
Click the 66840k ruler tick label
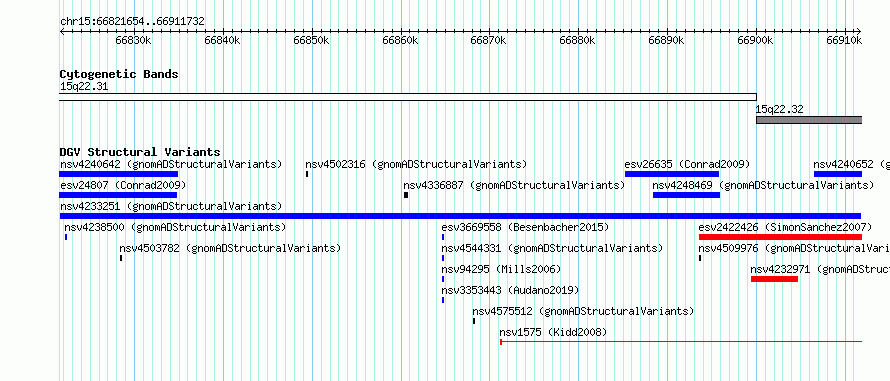pos(222,40)
